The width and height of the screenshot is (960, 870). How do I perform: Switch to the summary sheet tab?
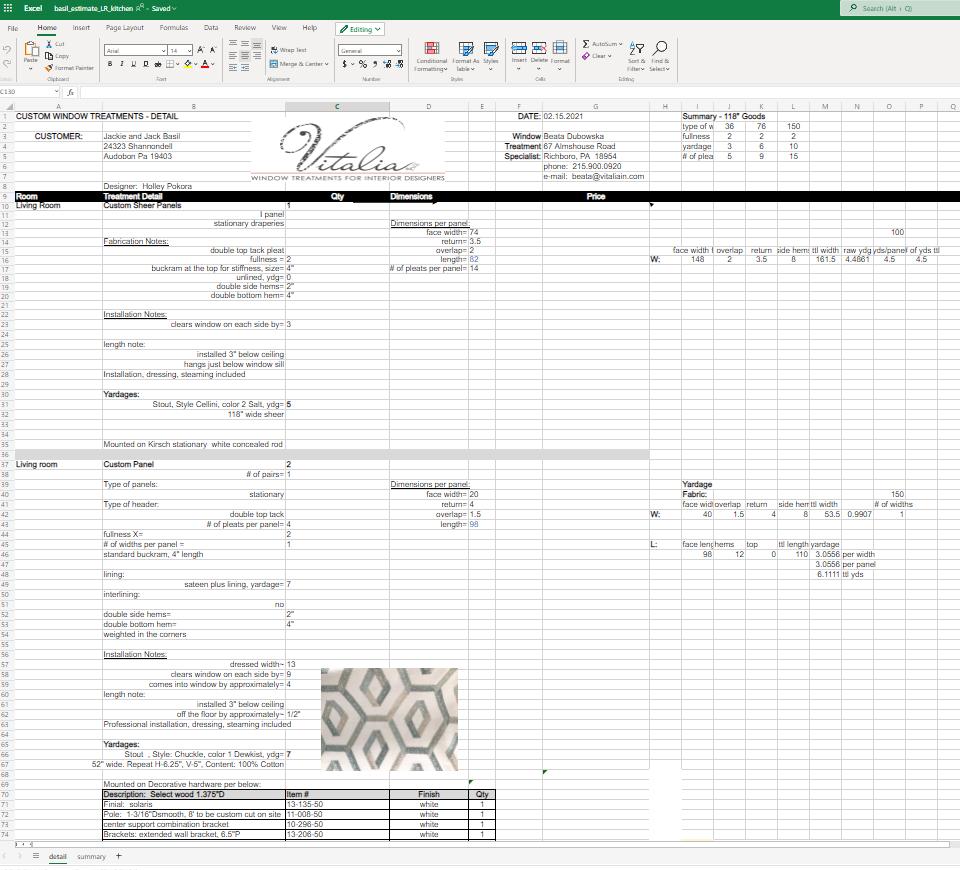point(92,857)
